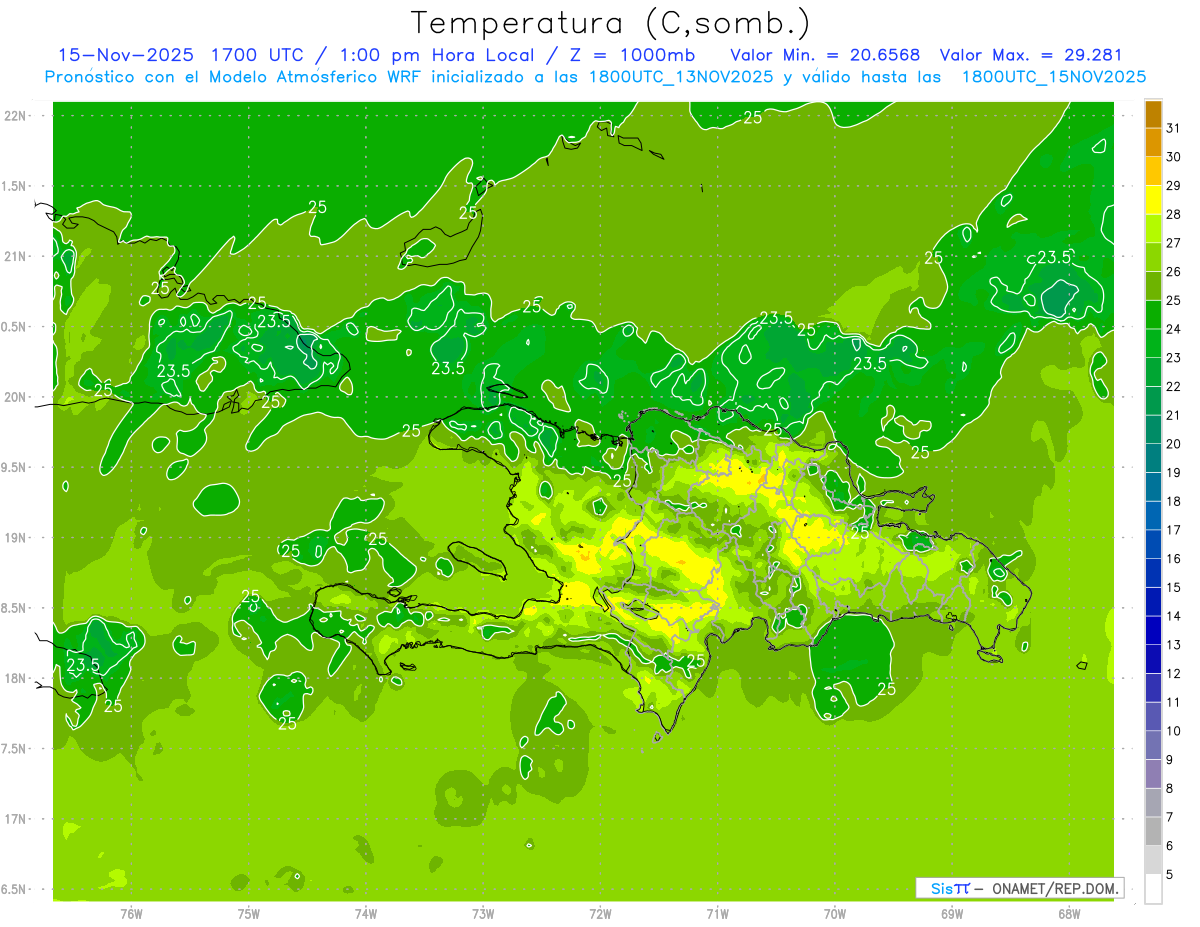Click the 74W longitude axis label

[x=366, y=913]
